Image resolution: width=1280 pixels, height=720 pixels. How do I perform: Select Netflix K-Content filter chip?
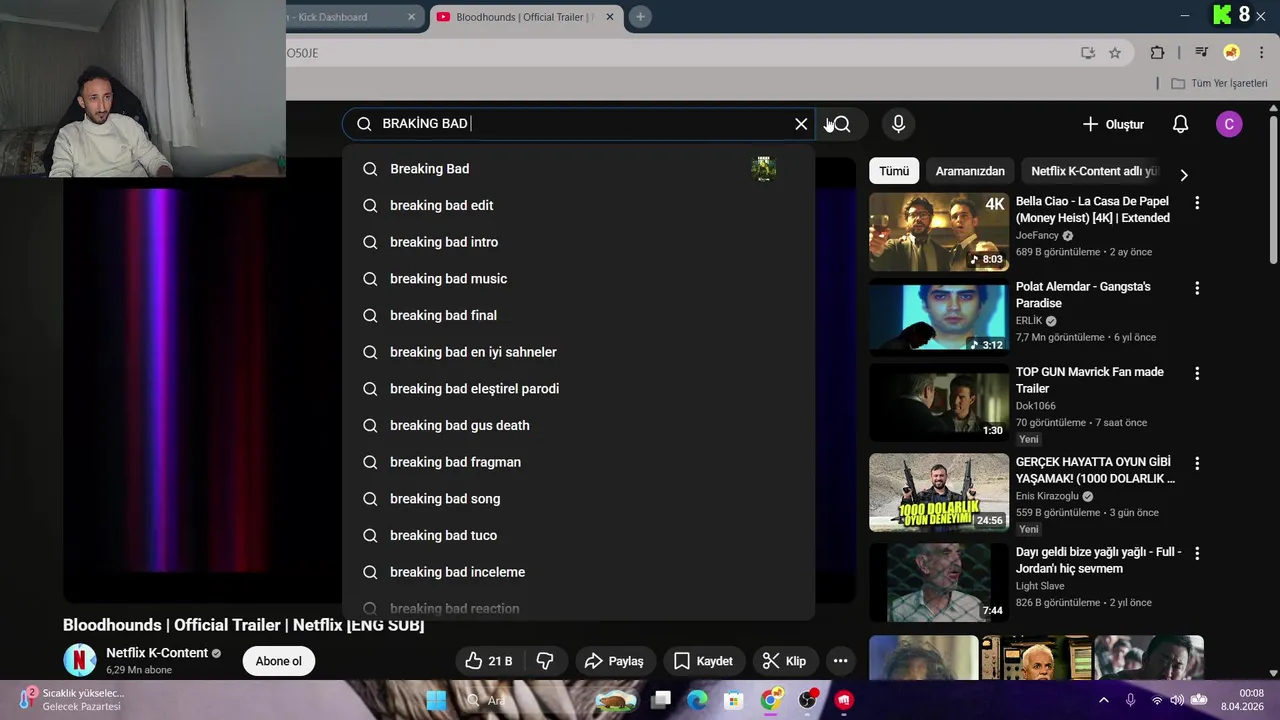(1094, 171)
